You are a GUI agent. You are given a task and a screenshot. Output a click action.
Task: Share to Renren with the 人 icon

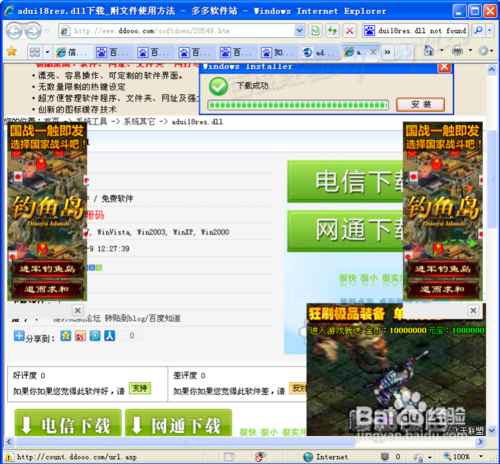pos(110,336)
